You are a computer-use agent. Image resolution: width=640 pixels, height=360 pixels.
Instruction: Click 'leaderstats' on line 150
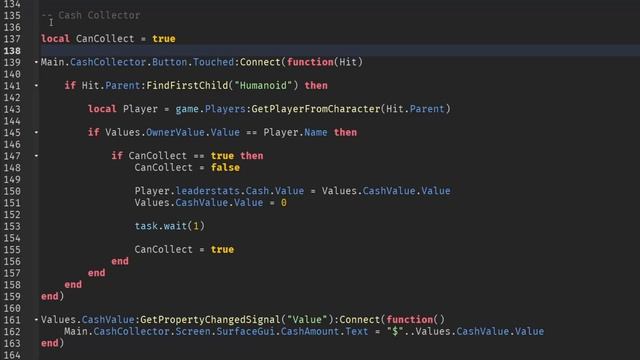[x=207, y=191]
